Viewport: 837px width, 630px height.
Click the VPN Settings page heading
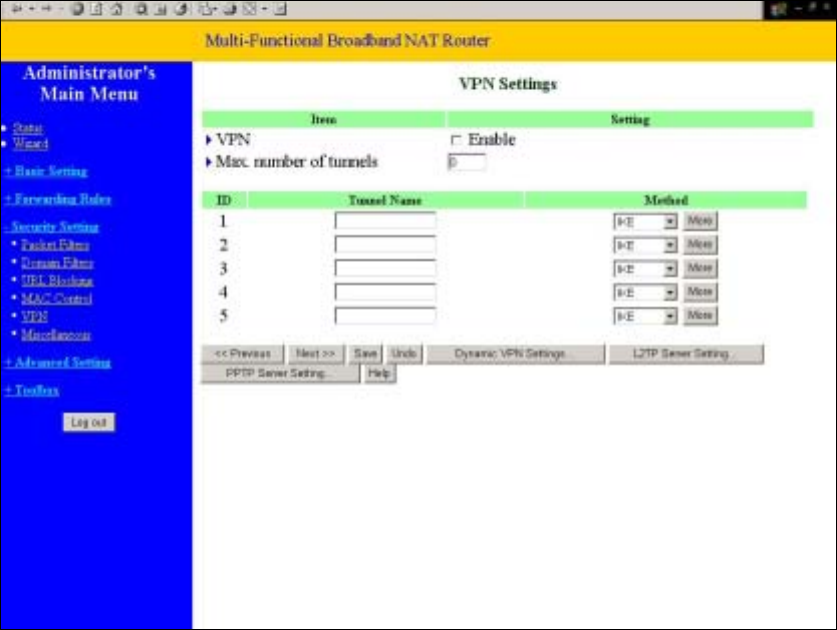[x=508, y=84]
